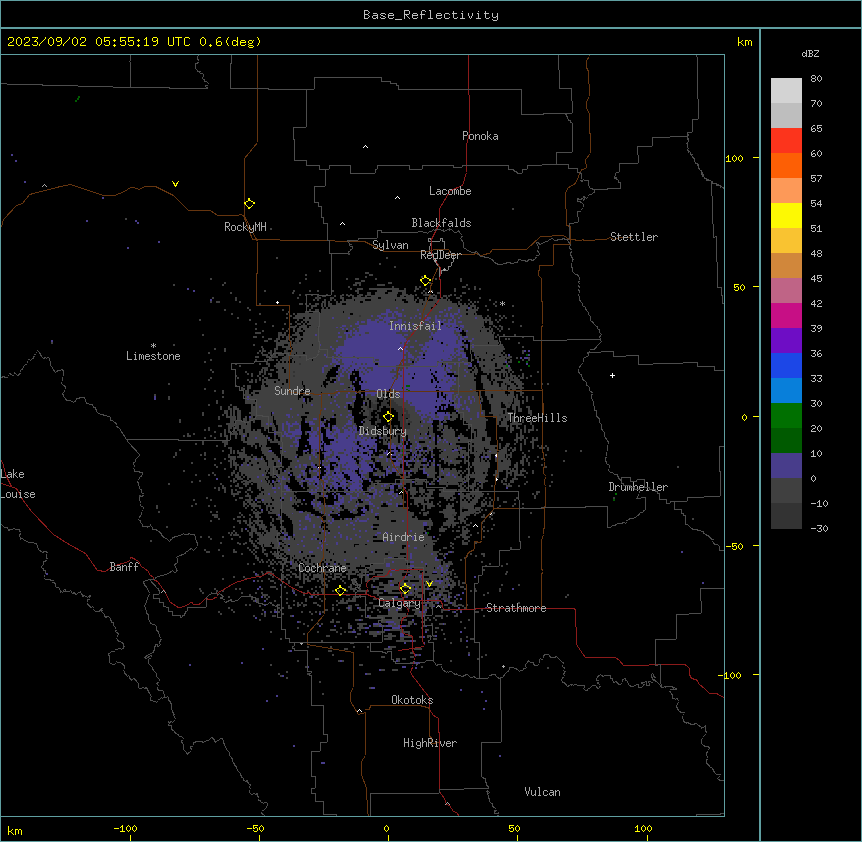
Task: Click the km unit label at bottom left
Action: (15, 830)
